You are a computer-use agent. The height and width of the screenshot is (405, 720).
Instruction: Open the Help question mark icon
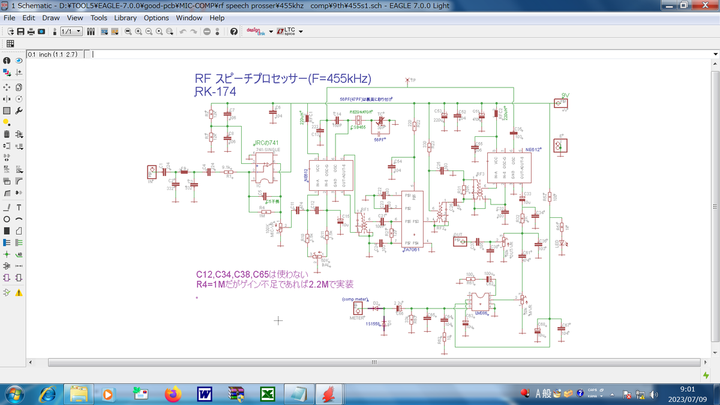click(234, 32)
